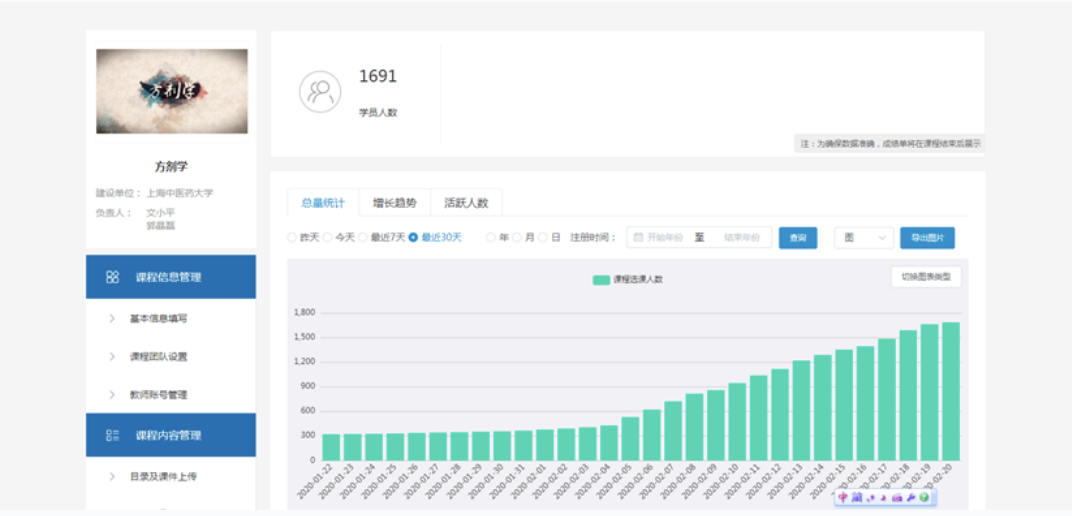This screenshot has height=516, width=1072.
Task: Expand the 基本信息填写 sidebar item
Action: point(158,319)
